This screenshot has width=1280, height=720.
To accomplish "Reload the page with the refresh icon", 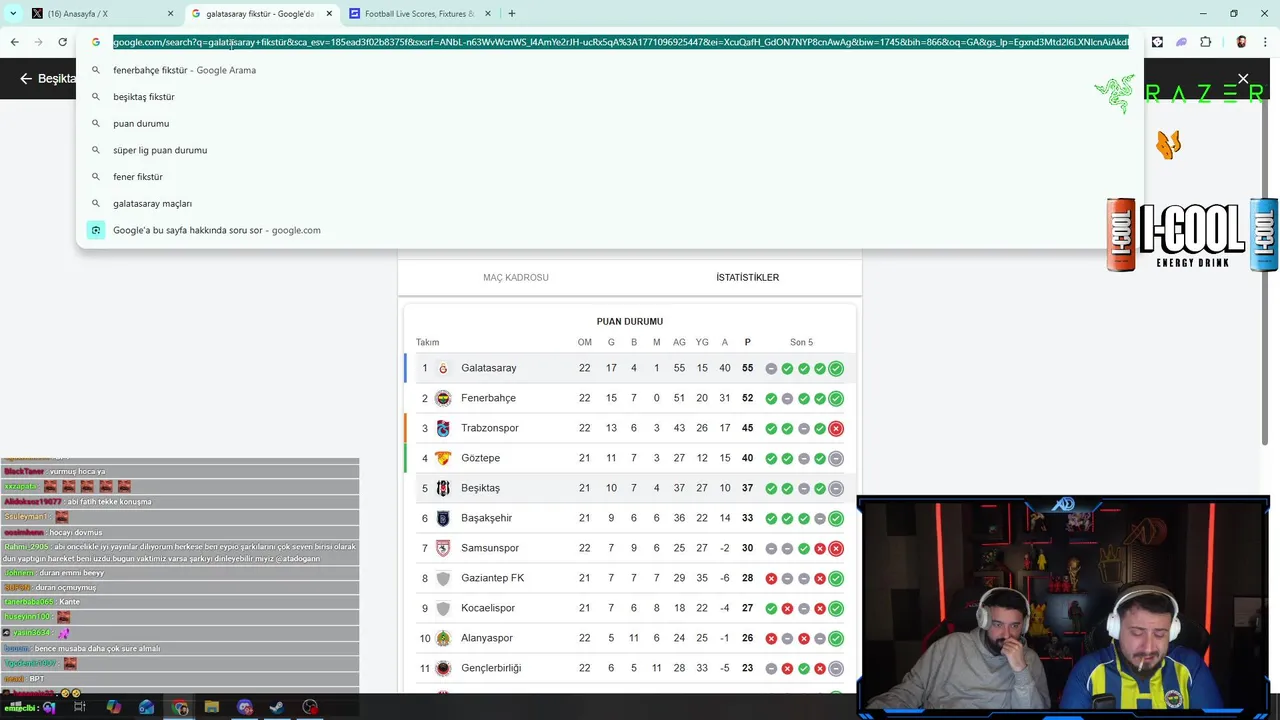I will (x=62, y=42).
